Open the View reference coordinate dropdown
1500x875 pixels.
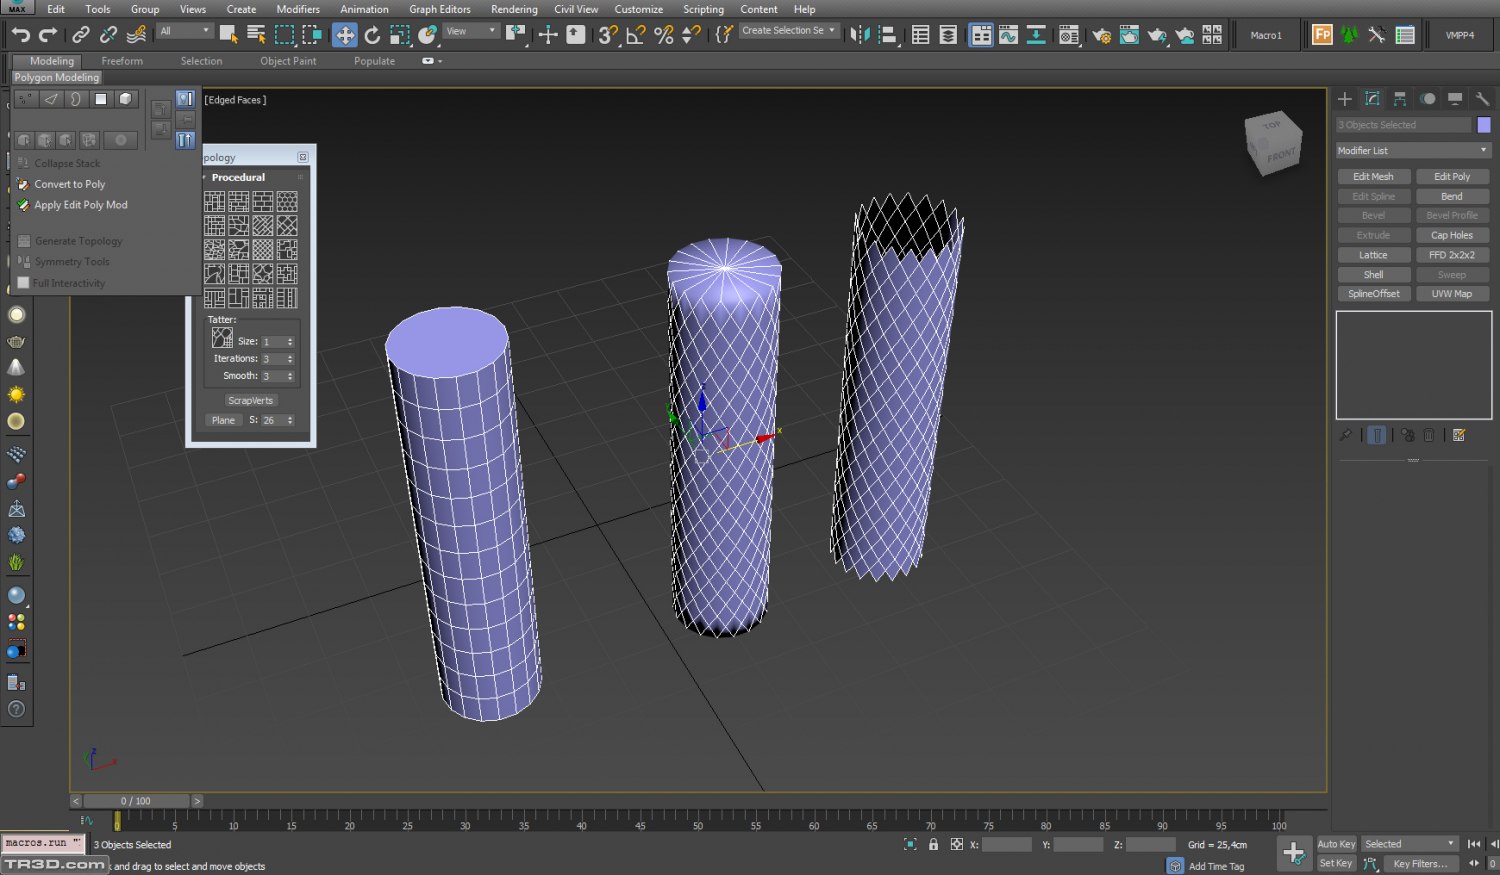[470, 32]
